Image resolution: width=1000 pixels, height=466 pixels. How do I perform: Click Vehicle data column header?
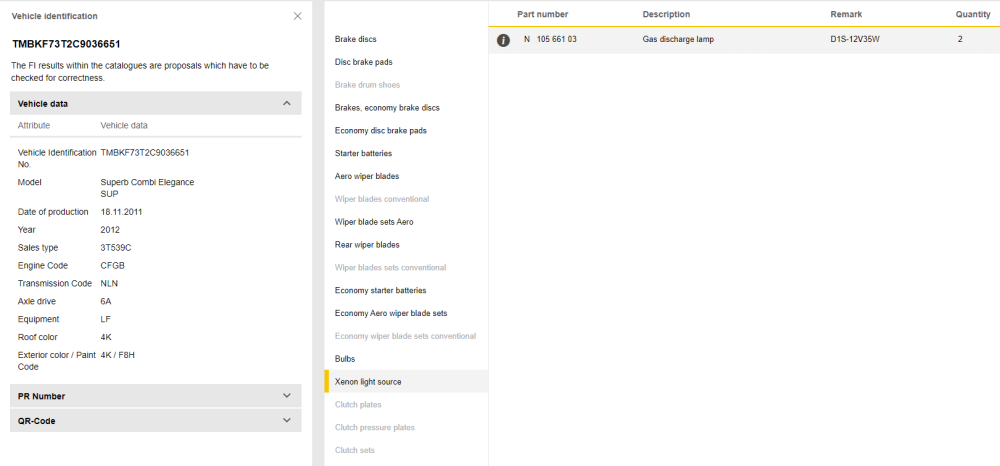coord(124,126)
